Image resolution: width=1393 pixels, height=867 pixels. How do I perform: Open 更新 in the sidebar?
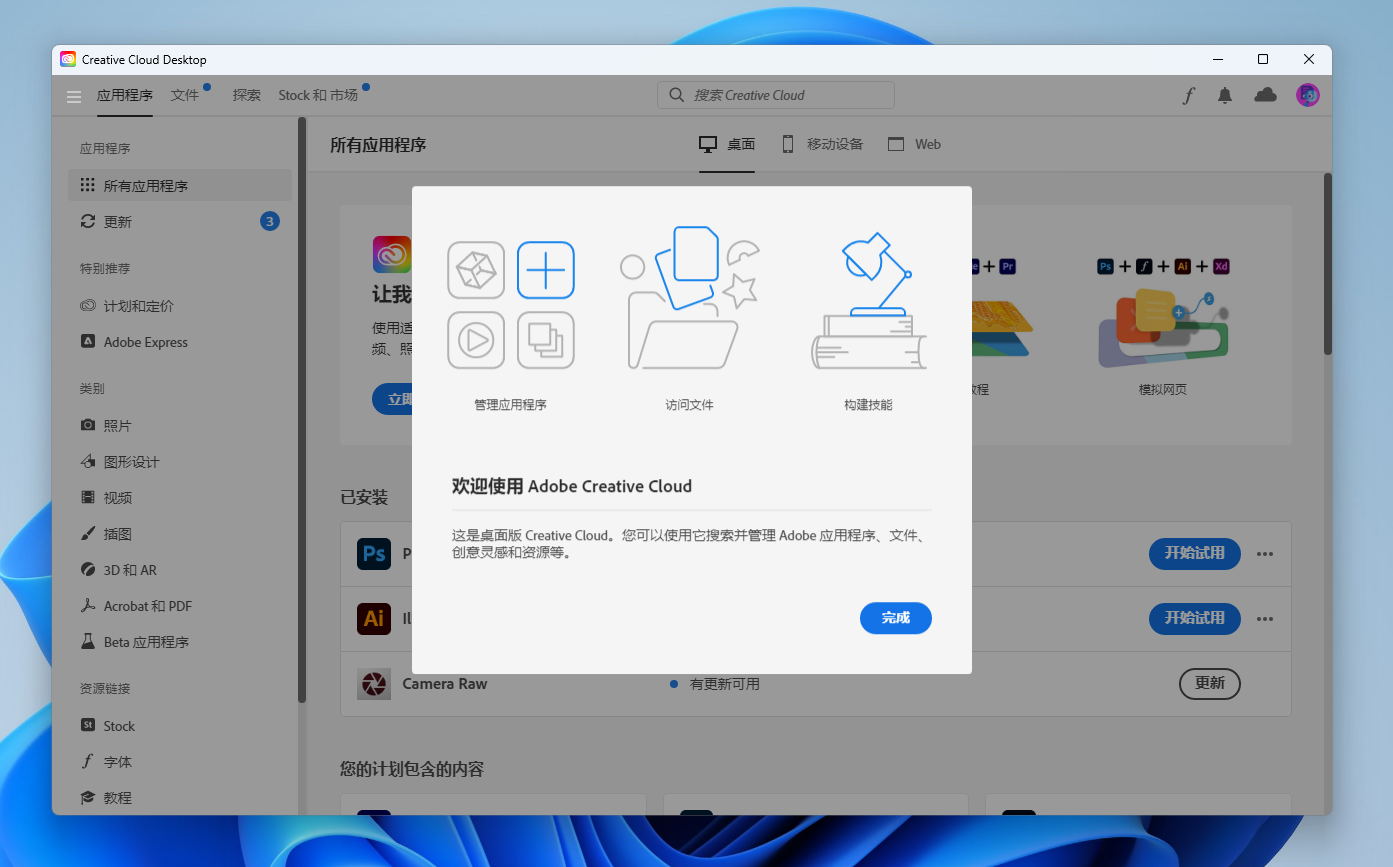(x=180, y=222)
